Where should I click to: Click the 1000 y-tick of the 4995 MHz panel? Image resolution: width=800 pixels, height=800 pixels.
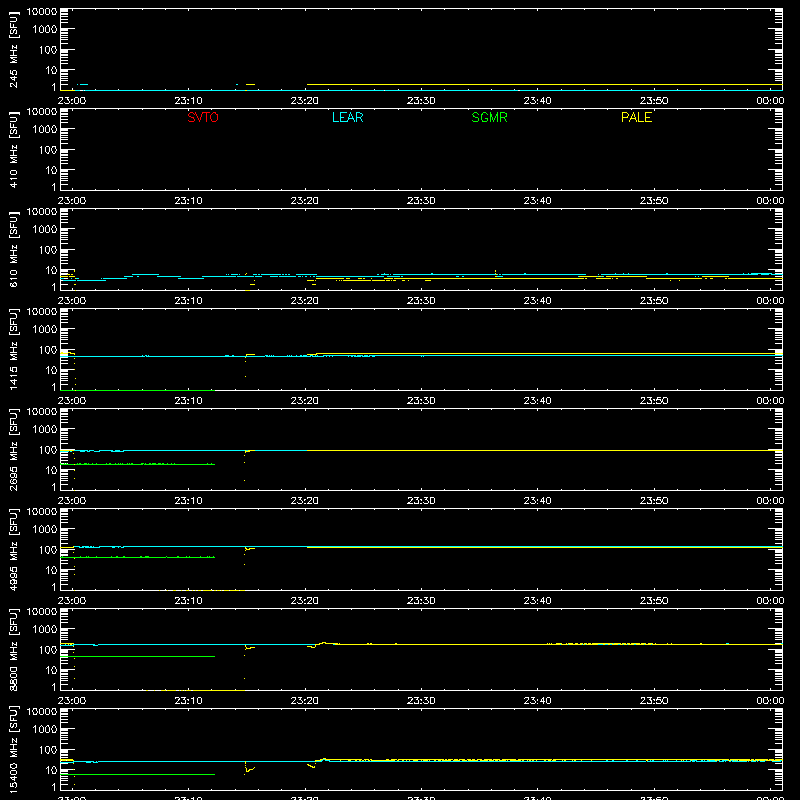[x=45, y=529]
